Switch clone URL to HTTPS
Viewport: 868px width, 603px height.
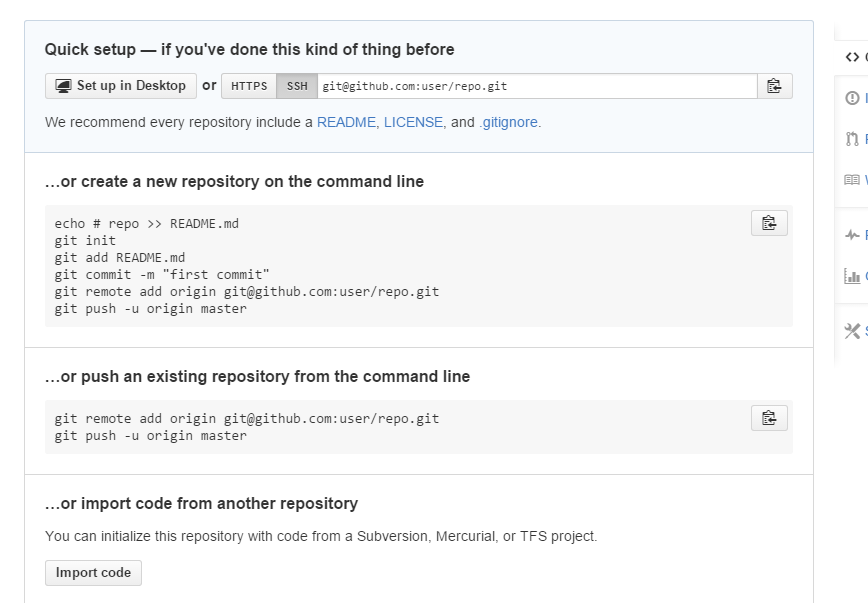click(249, 86)
